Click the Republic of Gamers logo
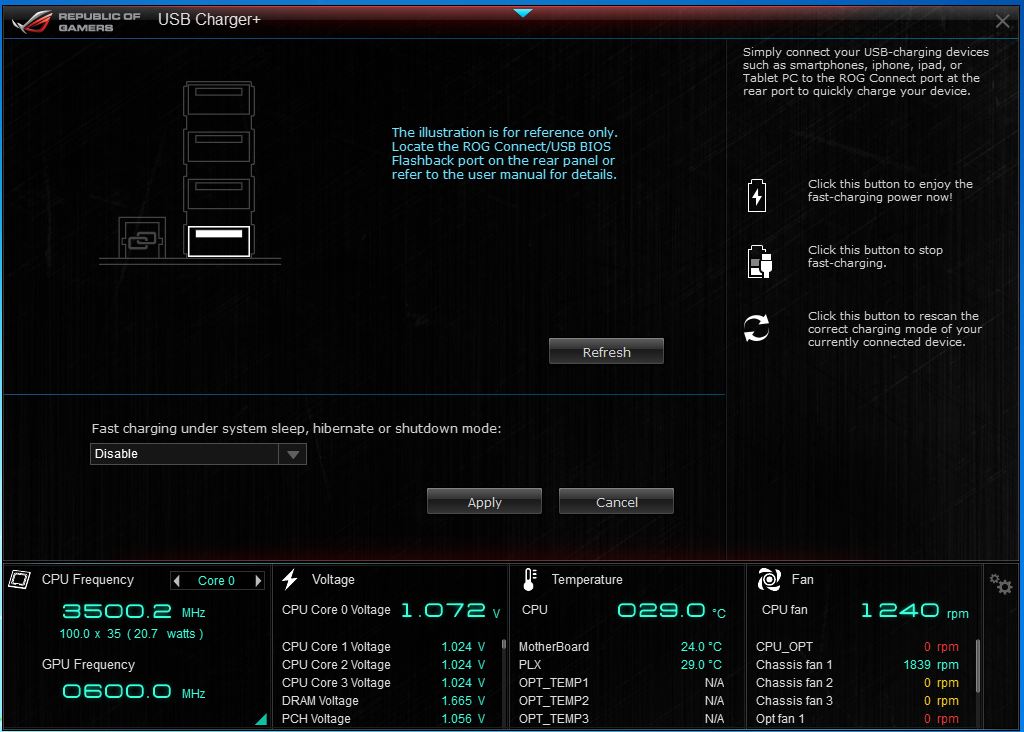Image resolution: width=1024 pixels, height=732 pixels. [x=77, y=22]
